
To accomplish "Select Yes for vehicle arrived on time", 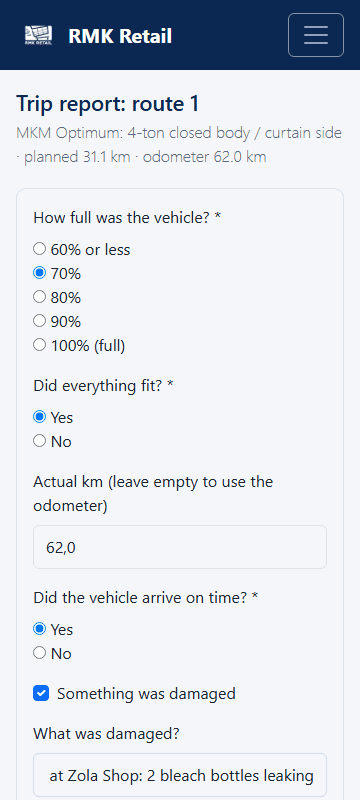I will [x=39, y=629].
